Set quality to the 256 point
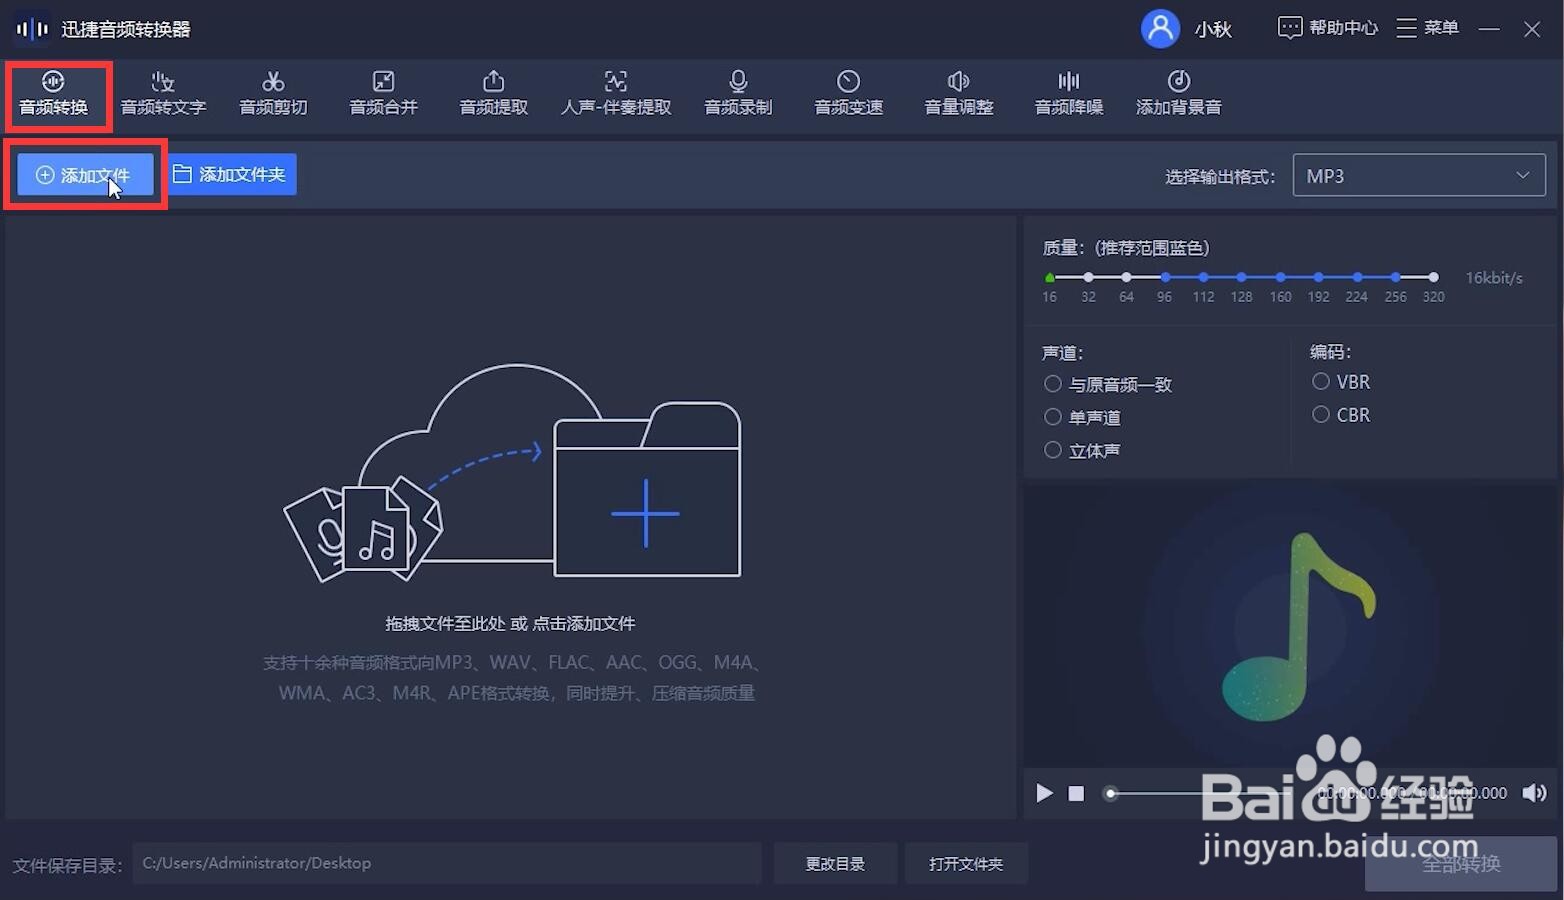Screen dimensions: 1564x900 pyautogui.click(x=1395, y=277)
